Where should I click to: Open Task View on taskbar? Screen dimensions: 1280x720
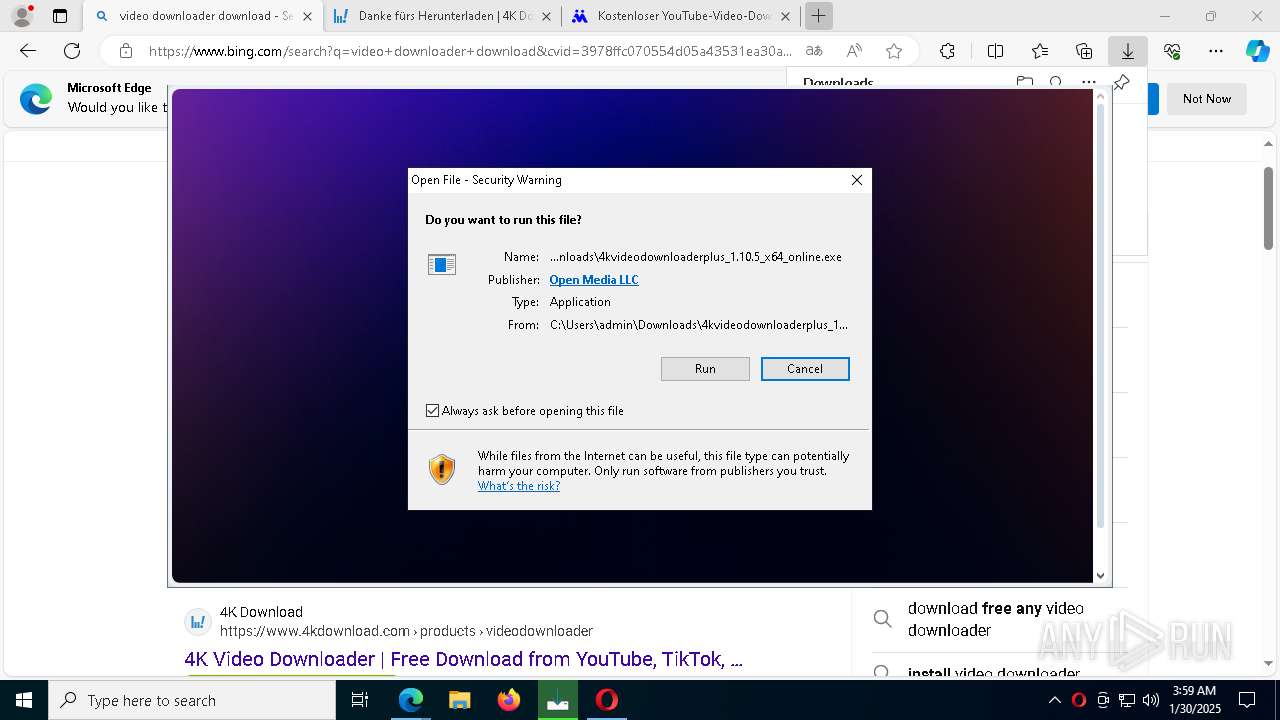361,700
